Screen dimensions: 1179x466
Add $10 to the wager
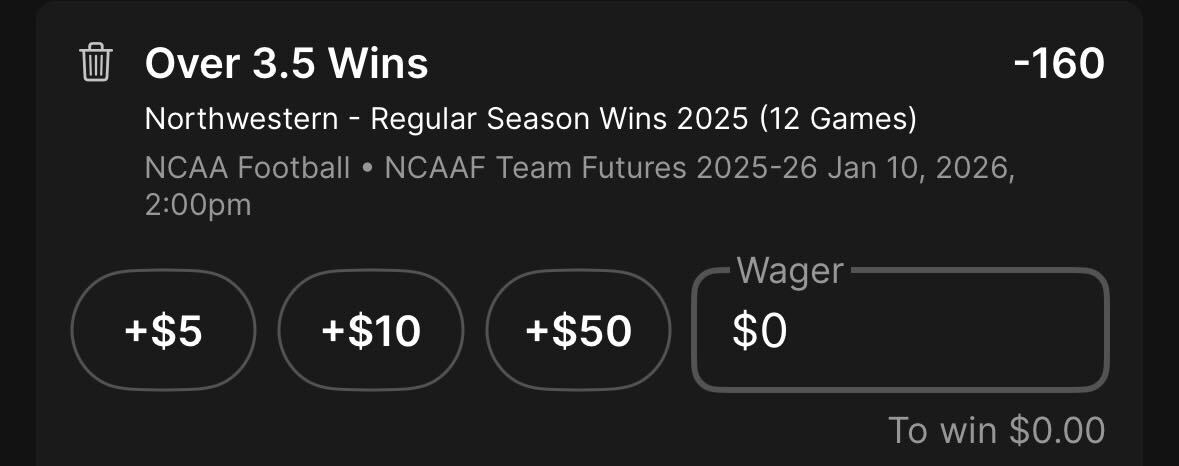(371, 330)
